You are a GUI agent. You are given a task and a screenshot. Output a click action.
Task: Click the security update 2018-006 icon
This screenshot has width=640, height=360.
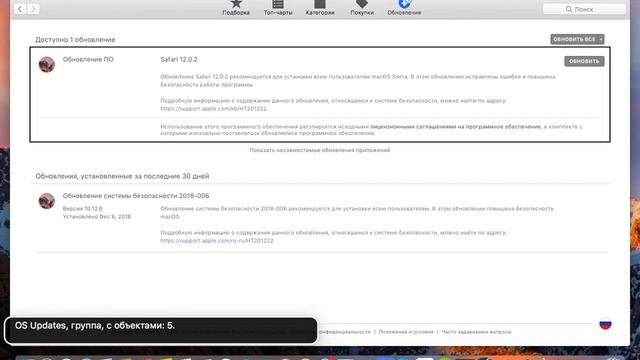[47, 201]
